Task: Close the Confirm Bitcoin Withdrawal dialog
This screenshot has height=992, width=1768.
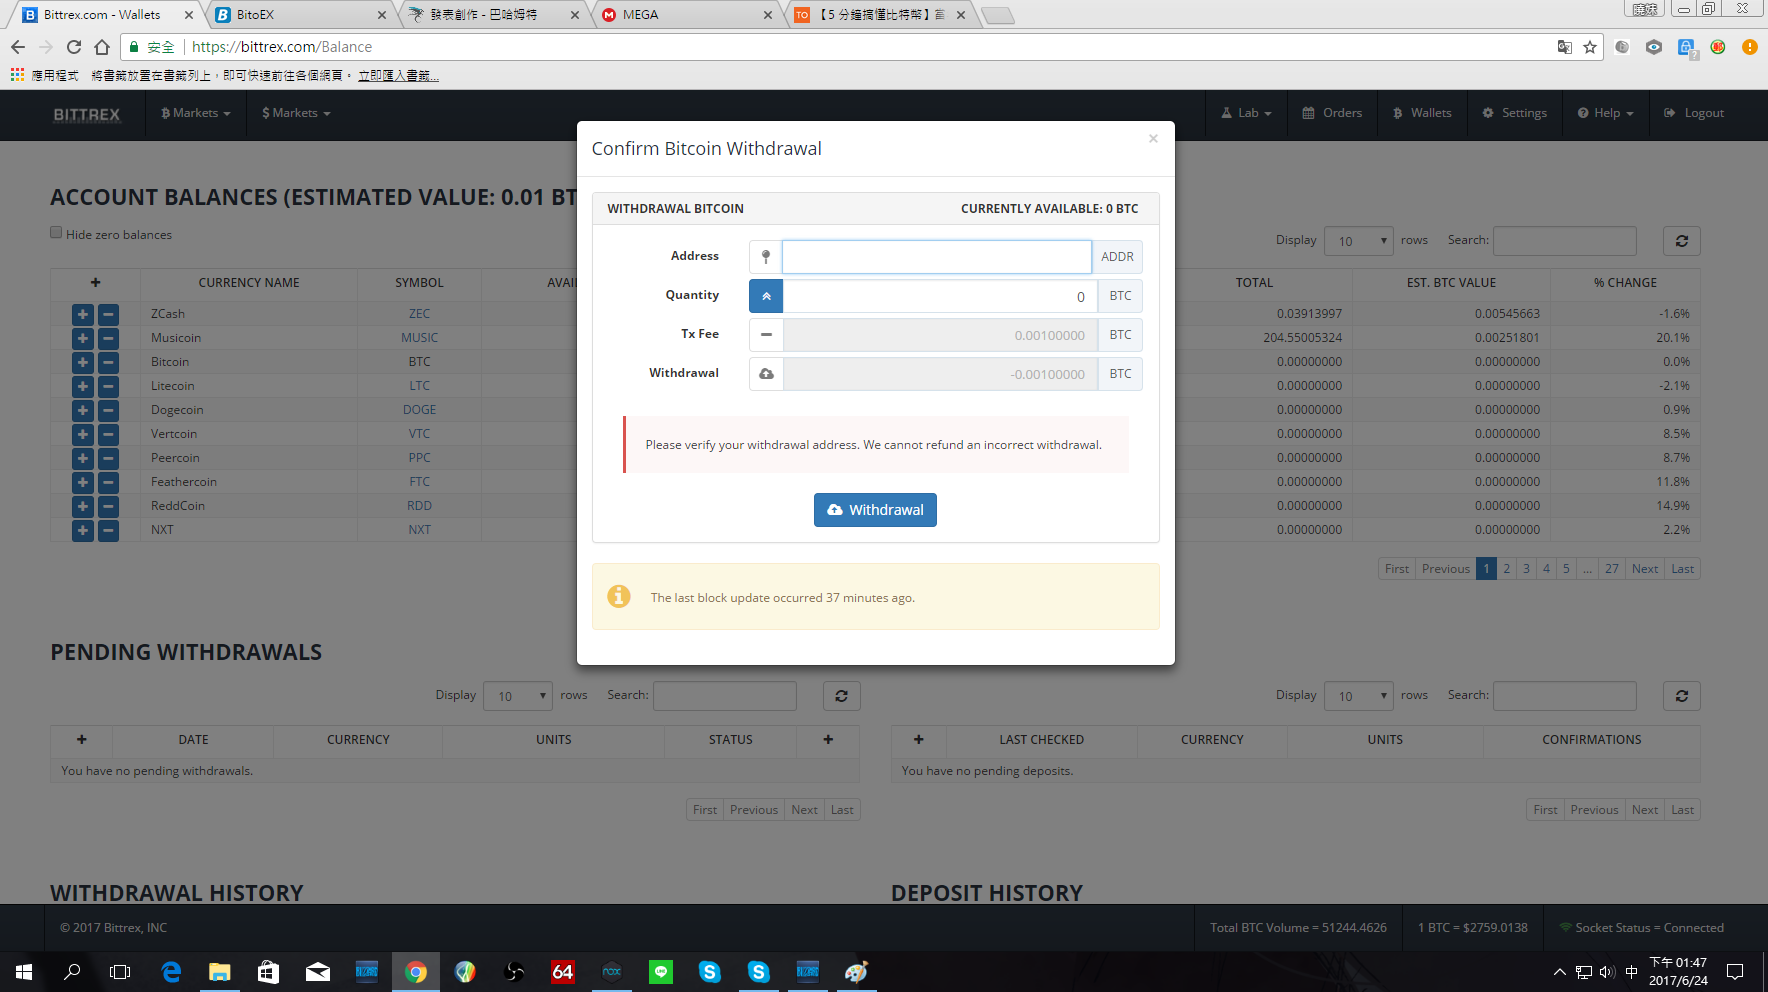Action: coord(1153,139)
